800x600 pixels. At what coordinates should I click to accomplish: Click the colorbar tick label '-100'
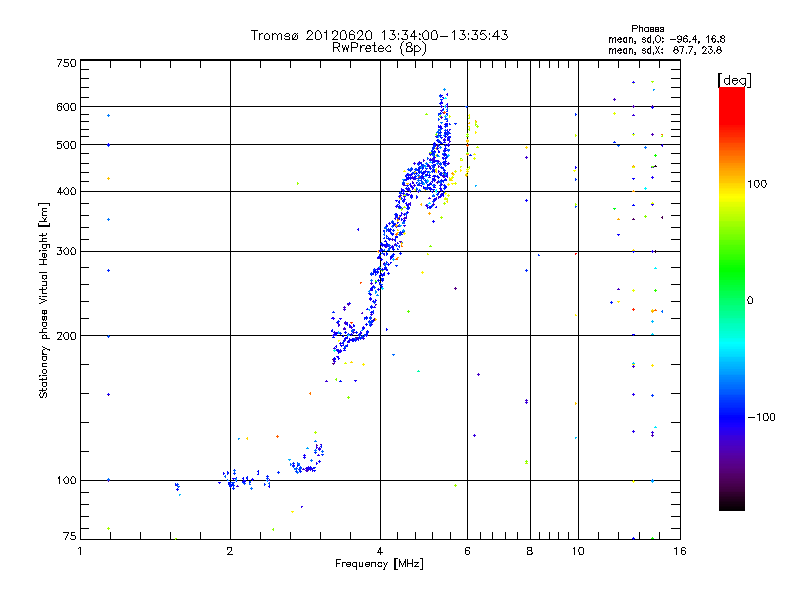click(x=761, y=417)
